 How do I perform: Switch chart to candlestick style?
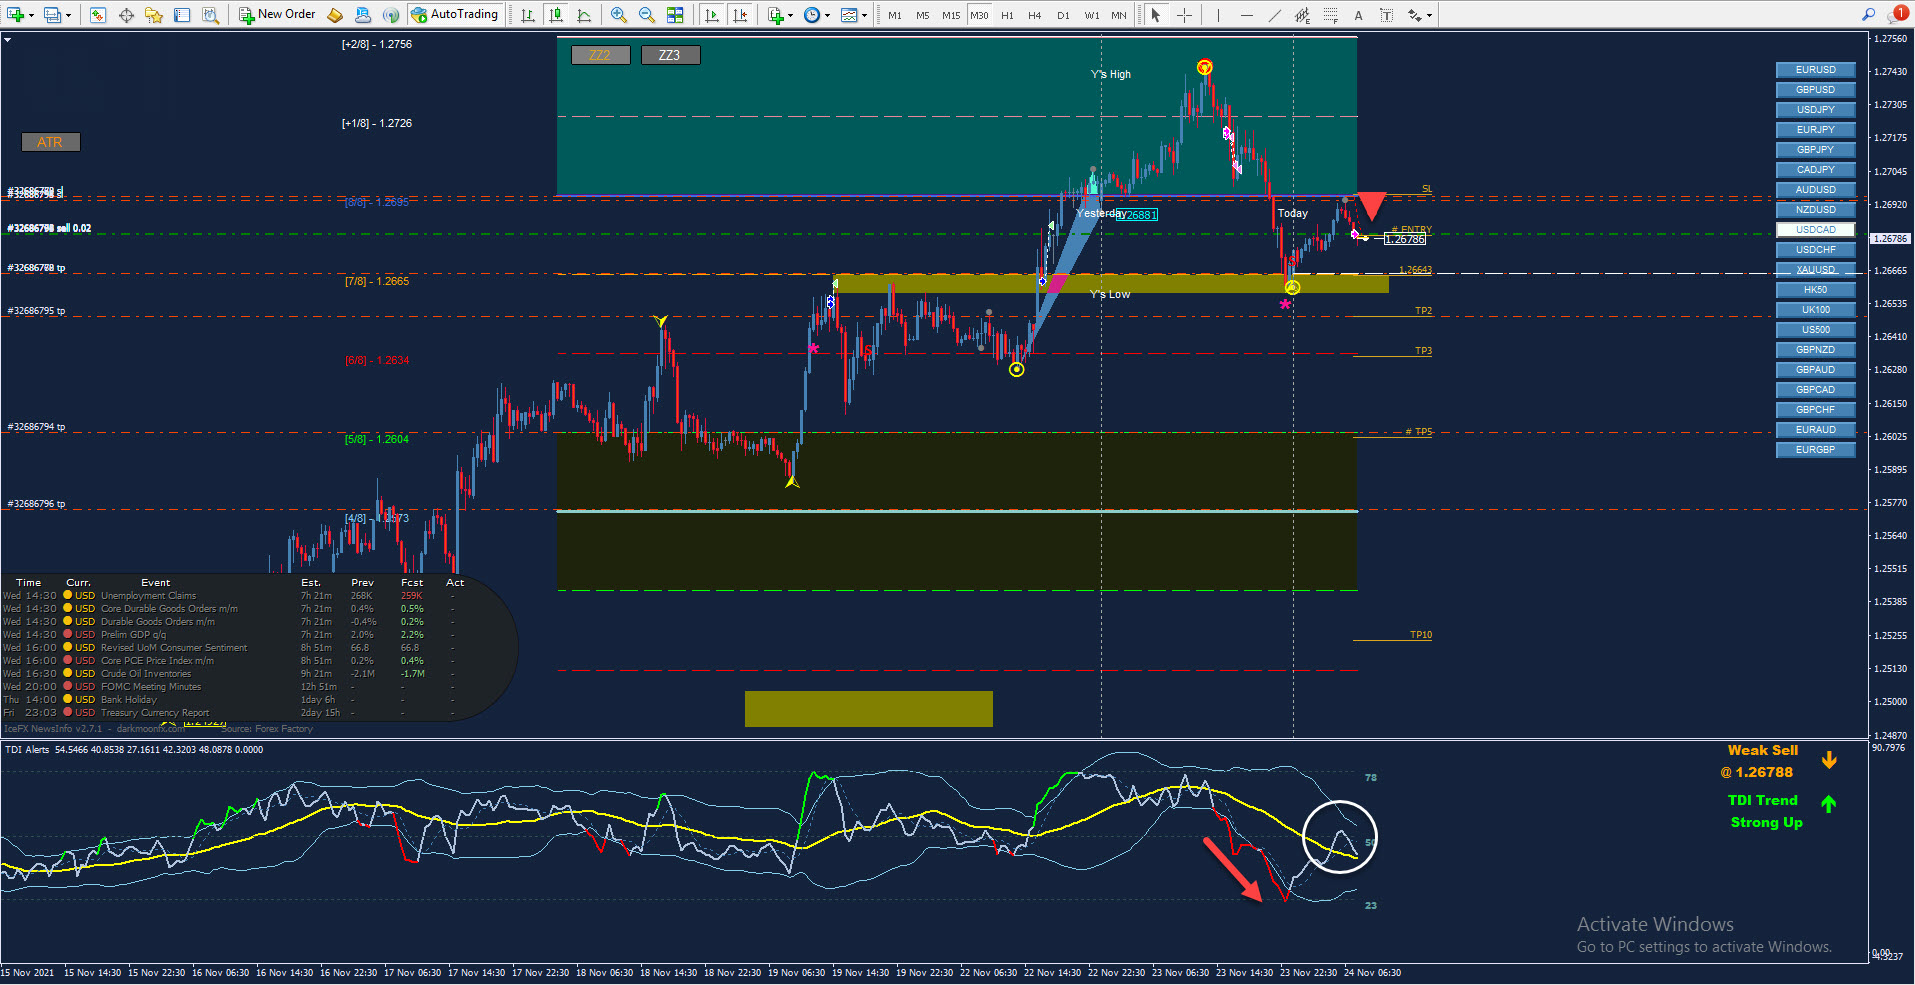[556, 15]
